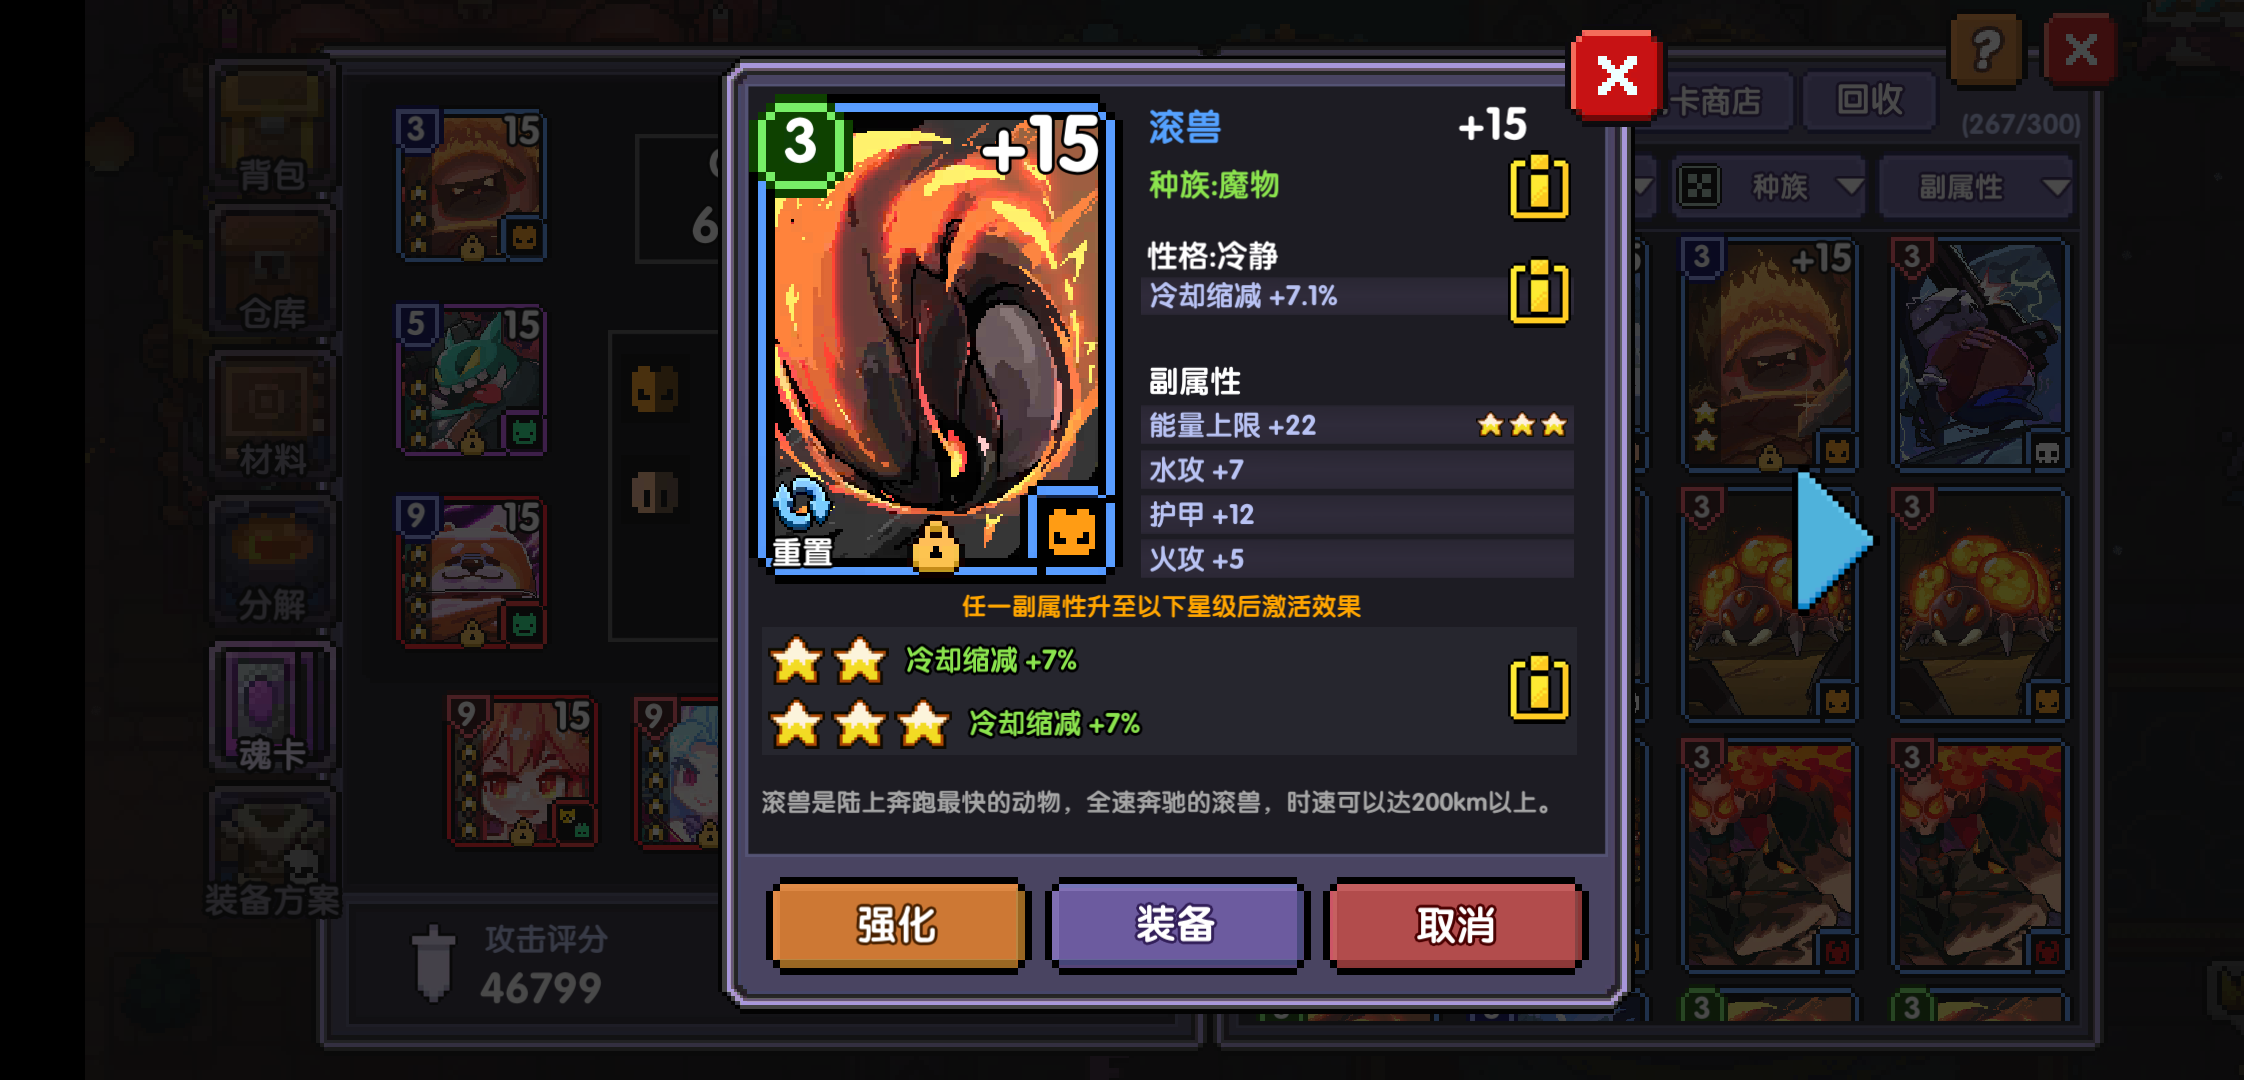The width and height of the screenshot is (2244, 1080).
Task: Expand the 种族 filter dropdown
Action: coord(1768,187)
